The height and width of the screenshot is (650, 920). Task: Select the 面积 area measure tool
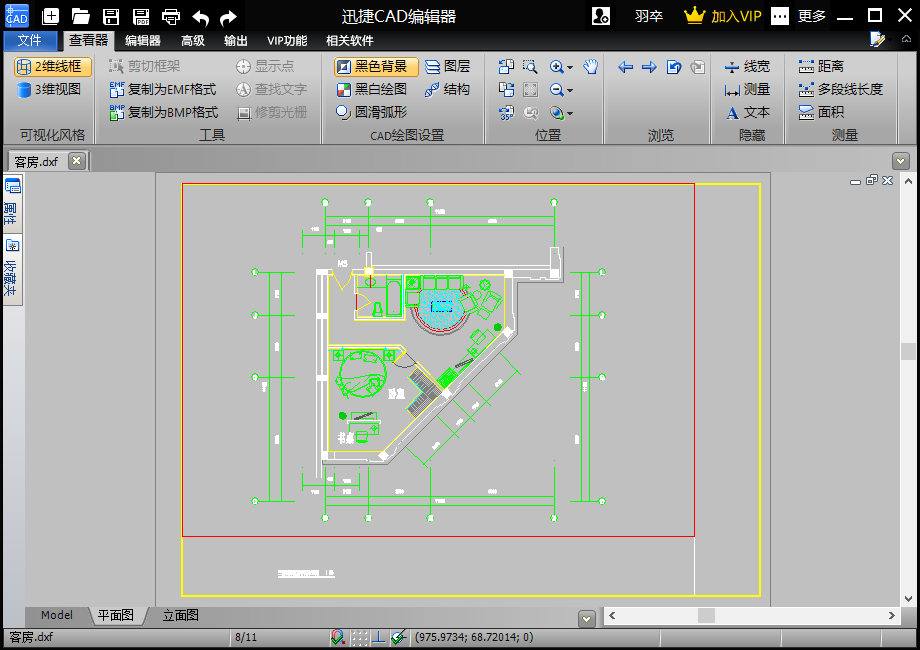point(821,112)
